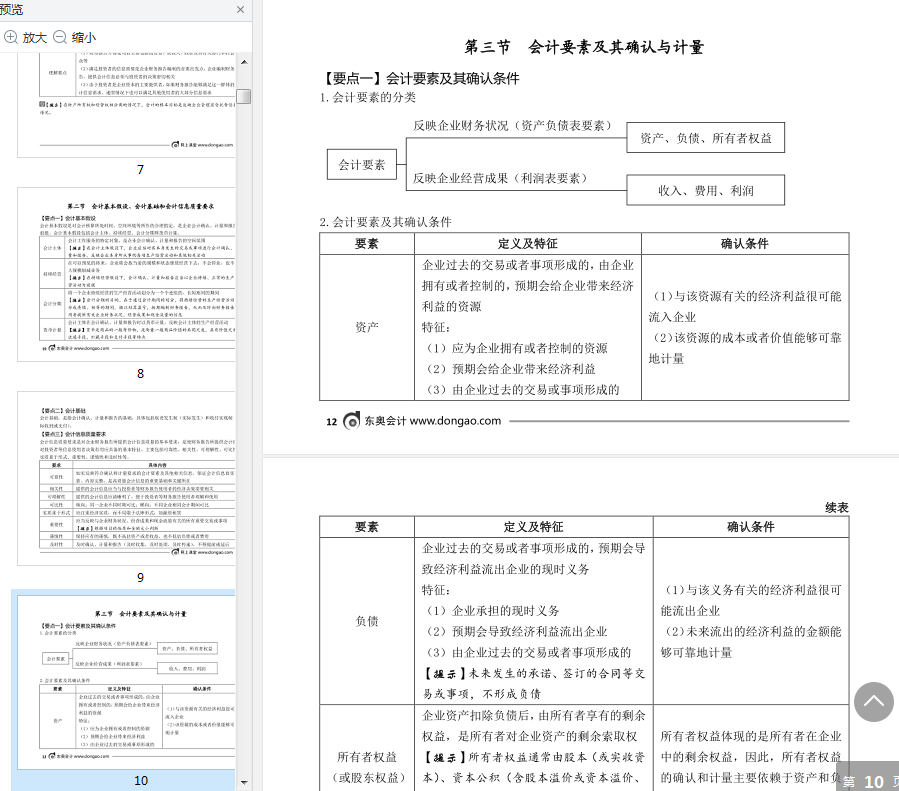The image size is (899, 791).
Task: Open page 9 thumbnail
Action: coord(126,478)
